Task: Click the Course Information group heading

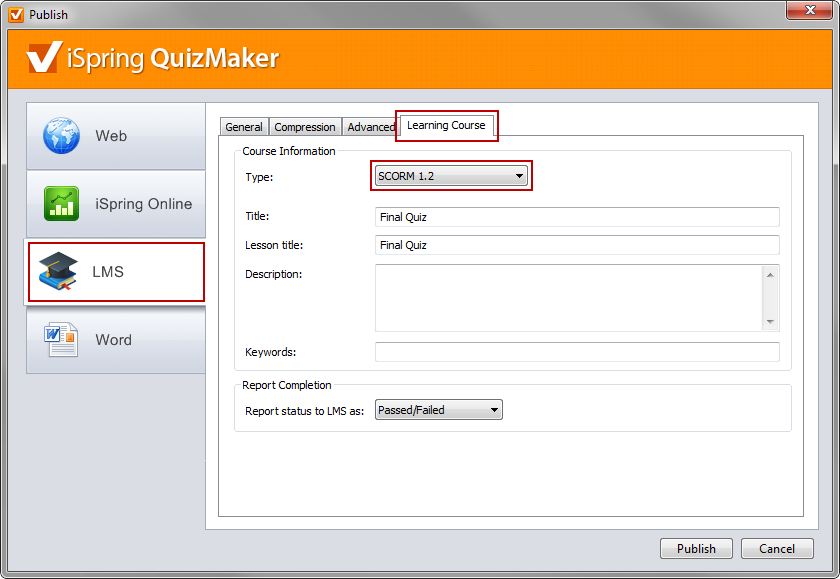Action: [289, 151]
